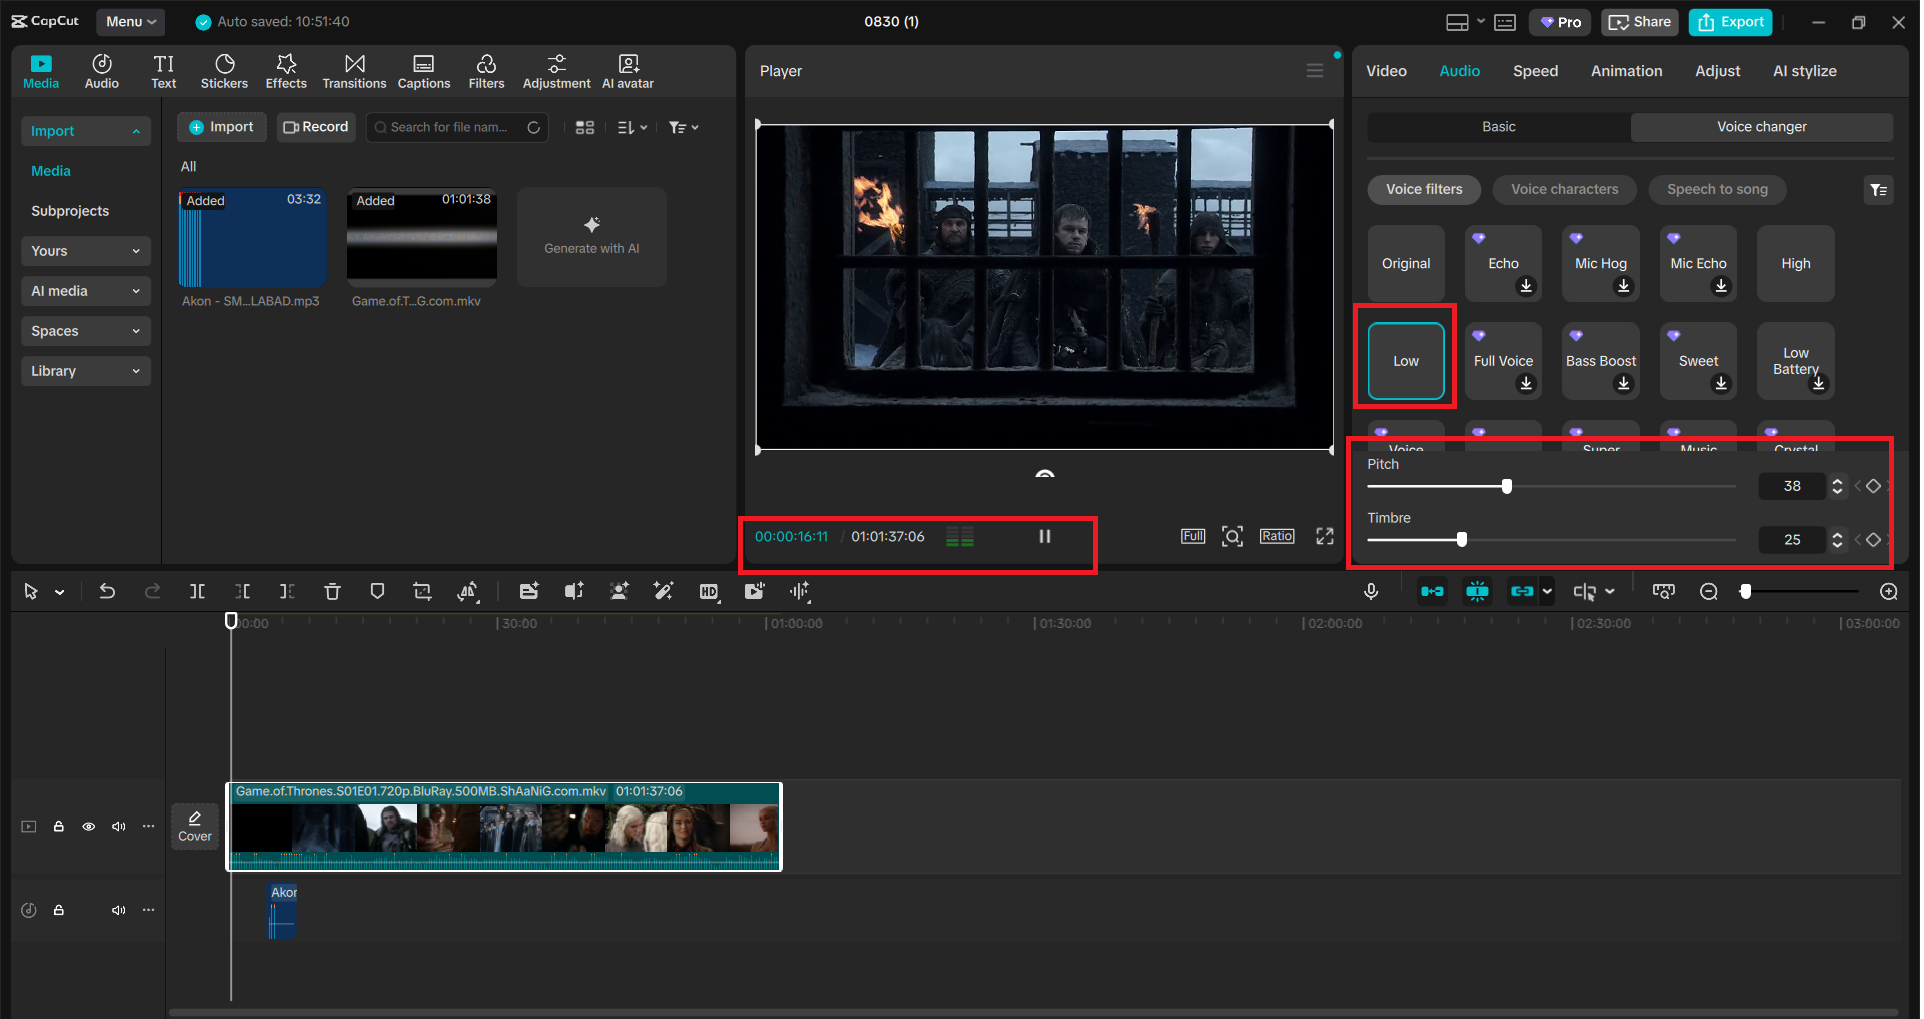Open the Effects panel

pos(286,72)
